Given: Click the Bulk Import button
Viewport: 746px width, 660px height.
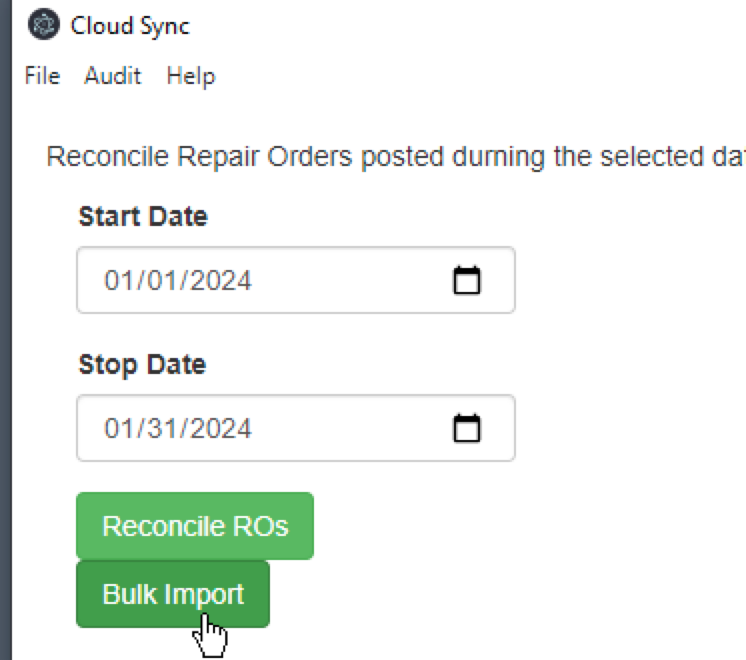Looking at the screenshot, I should 173,594.
